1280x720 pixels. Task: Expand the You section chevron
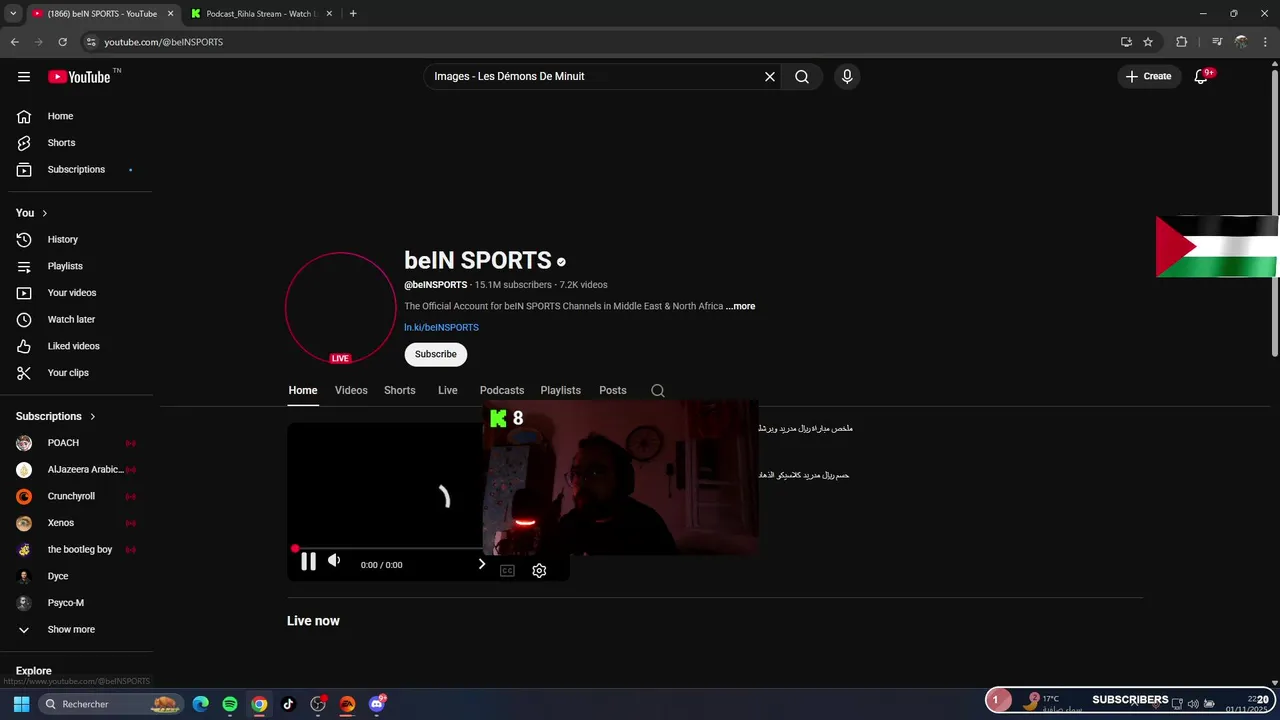pyautogui.click(x=44, y=213)
